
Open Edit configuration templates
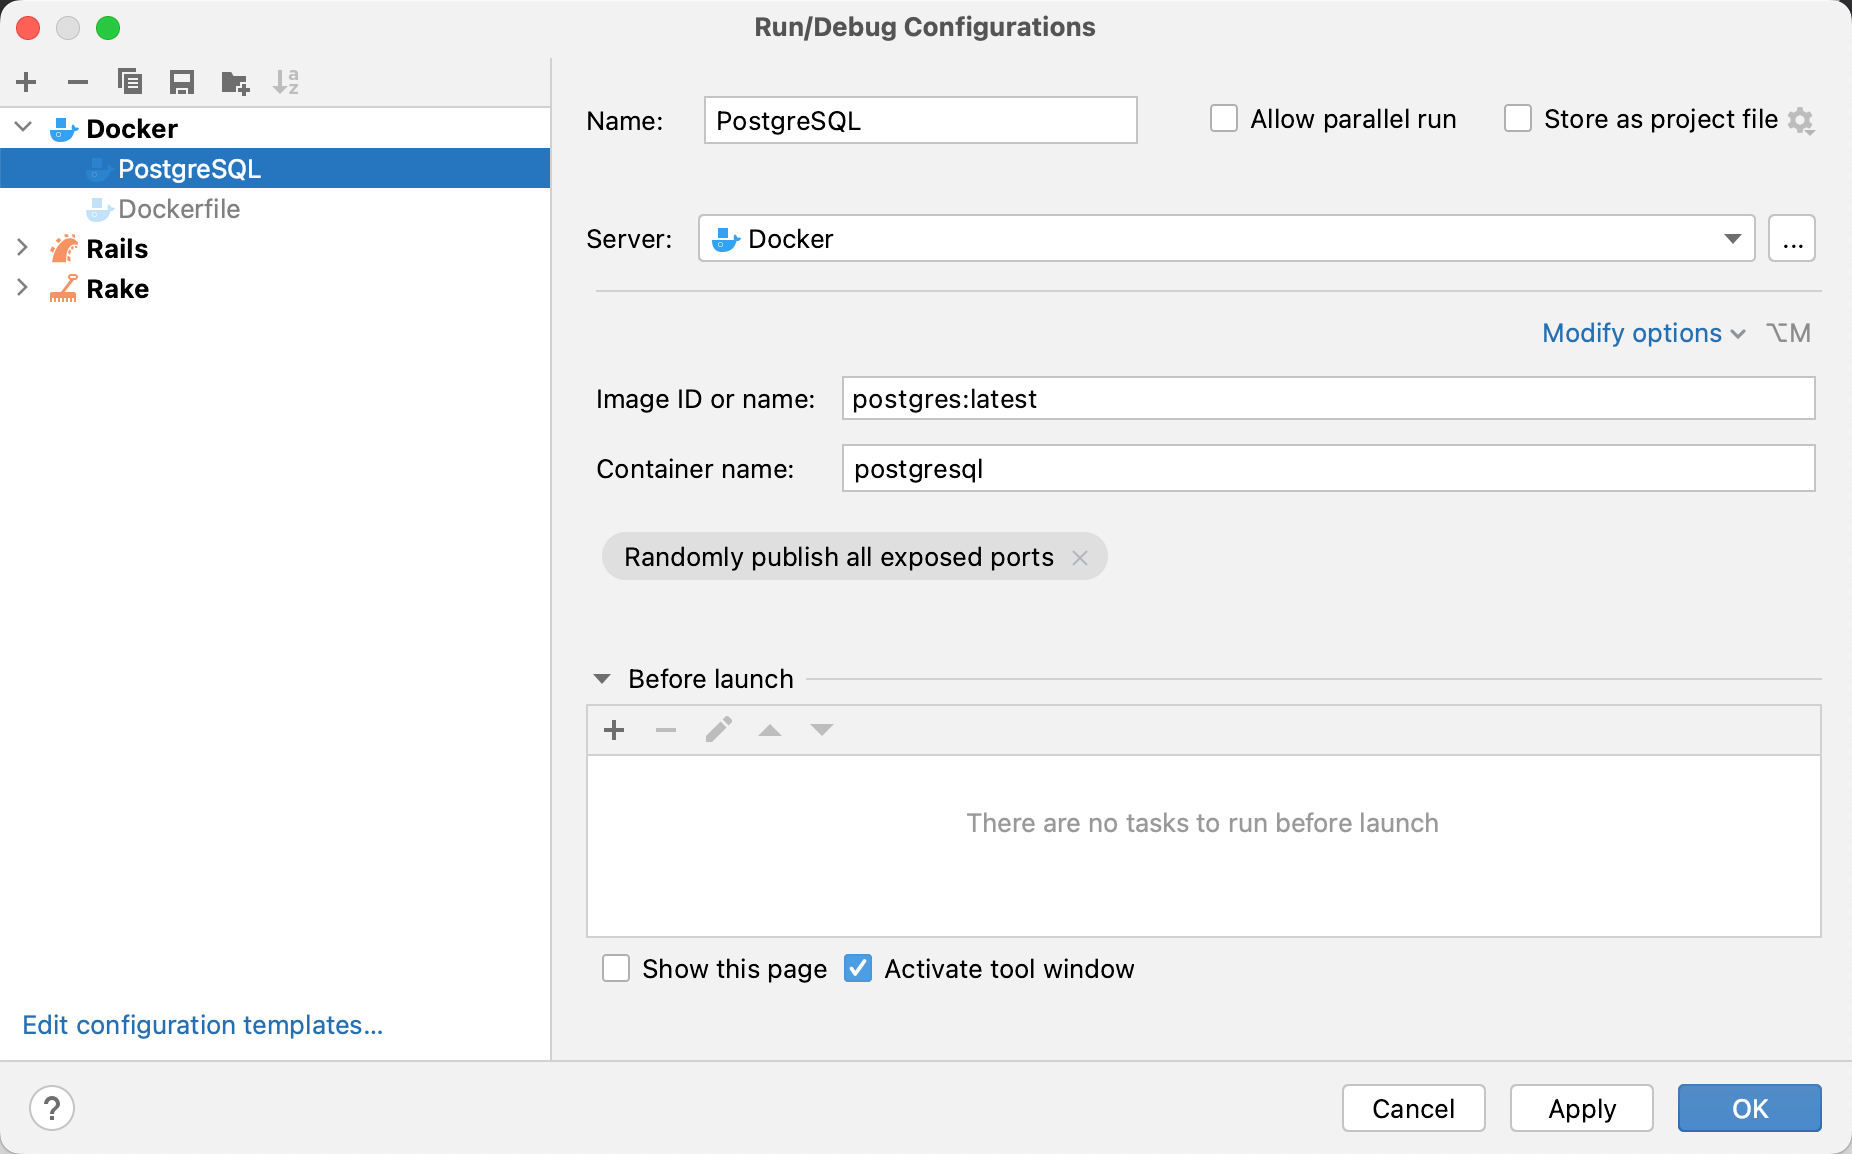(x=202, y=1024)
